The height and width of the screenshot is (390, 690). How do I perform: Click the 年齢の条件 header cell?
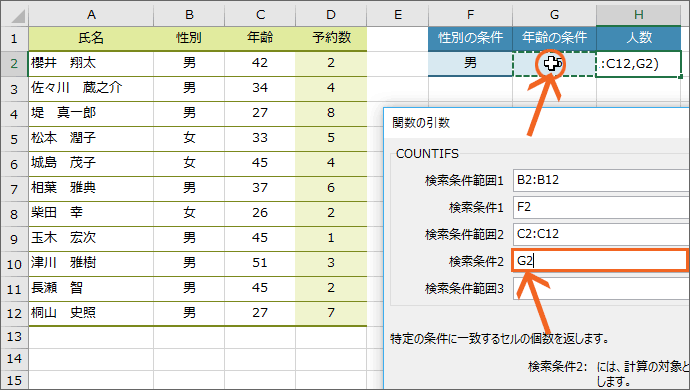click(554, 38)
